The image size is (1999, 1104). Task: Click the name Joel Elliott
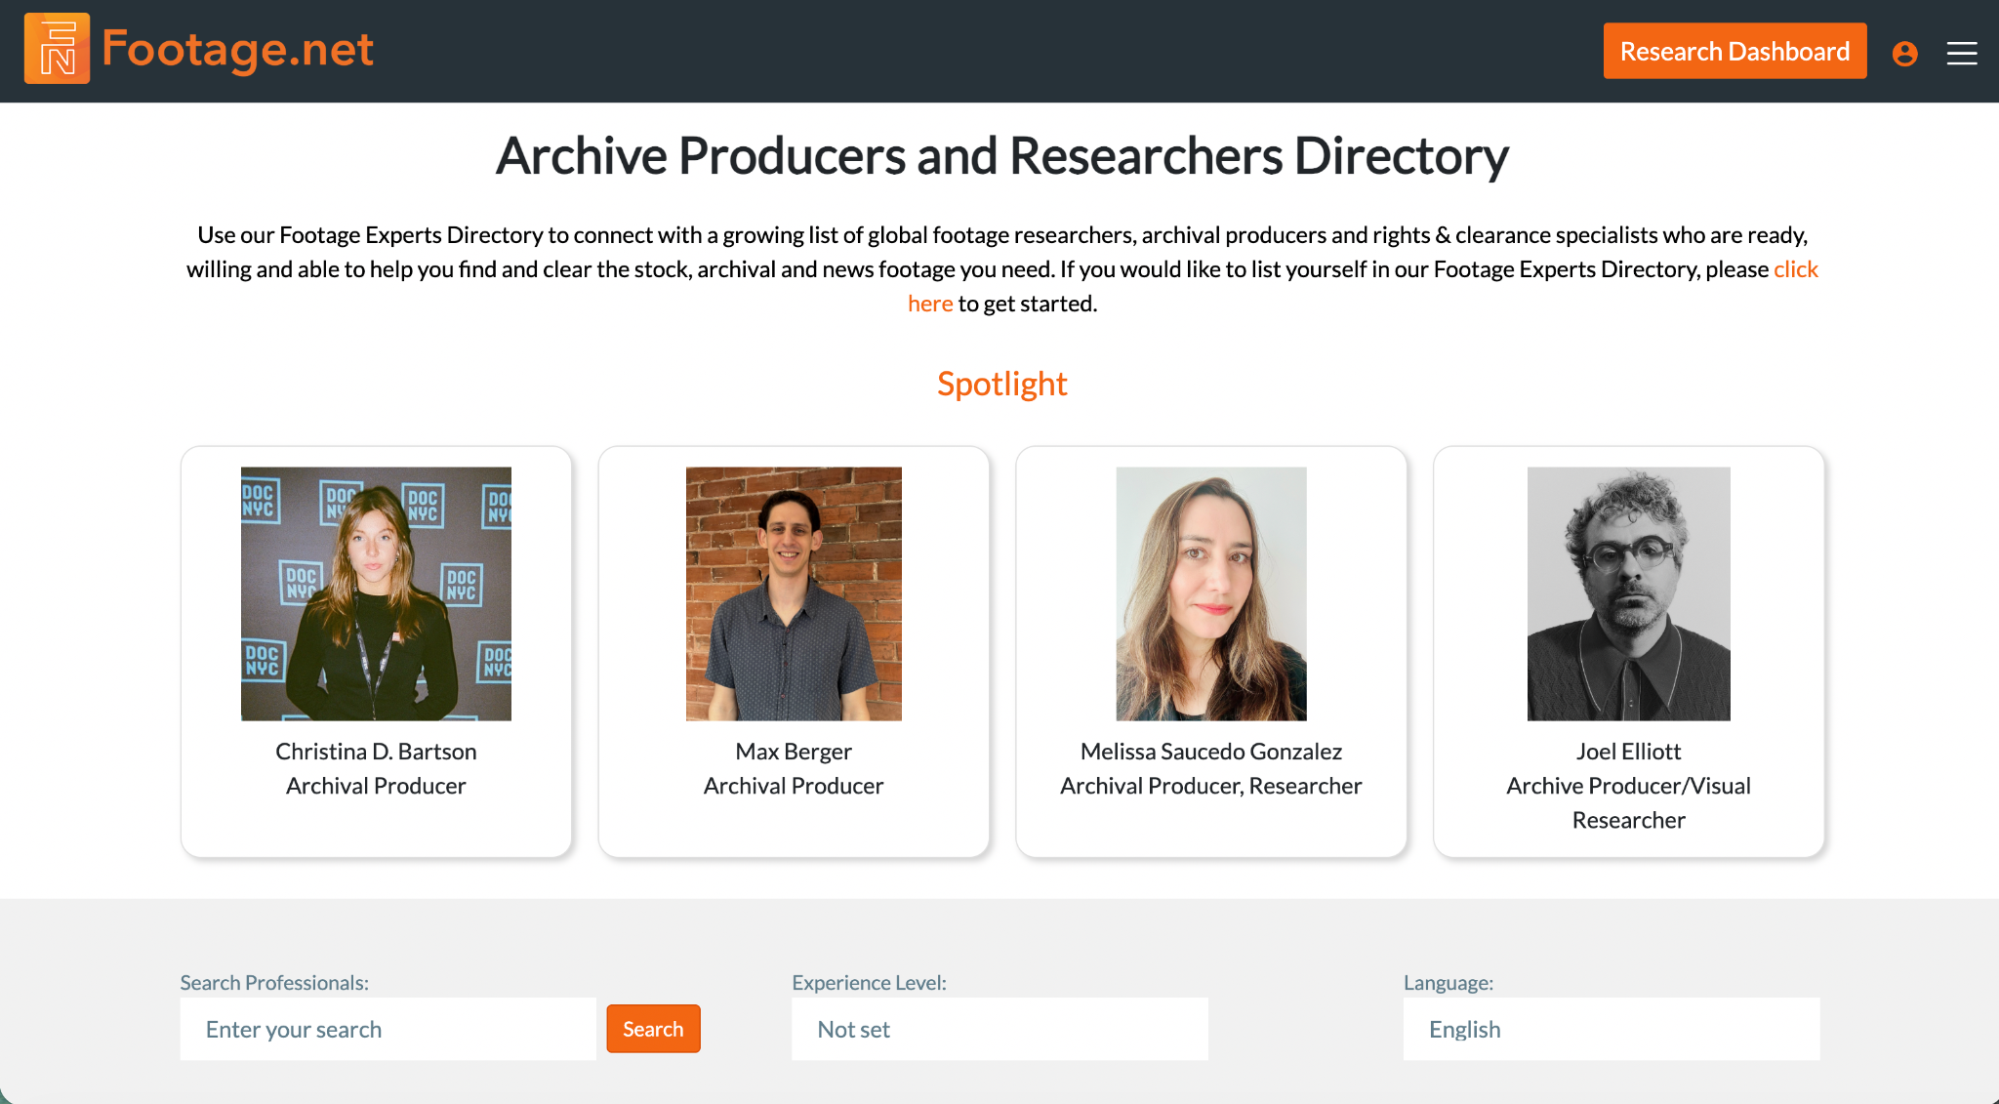[1628, 751]
